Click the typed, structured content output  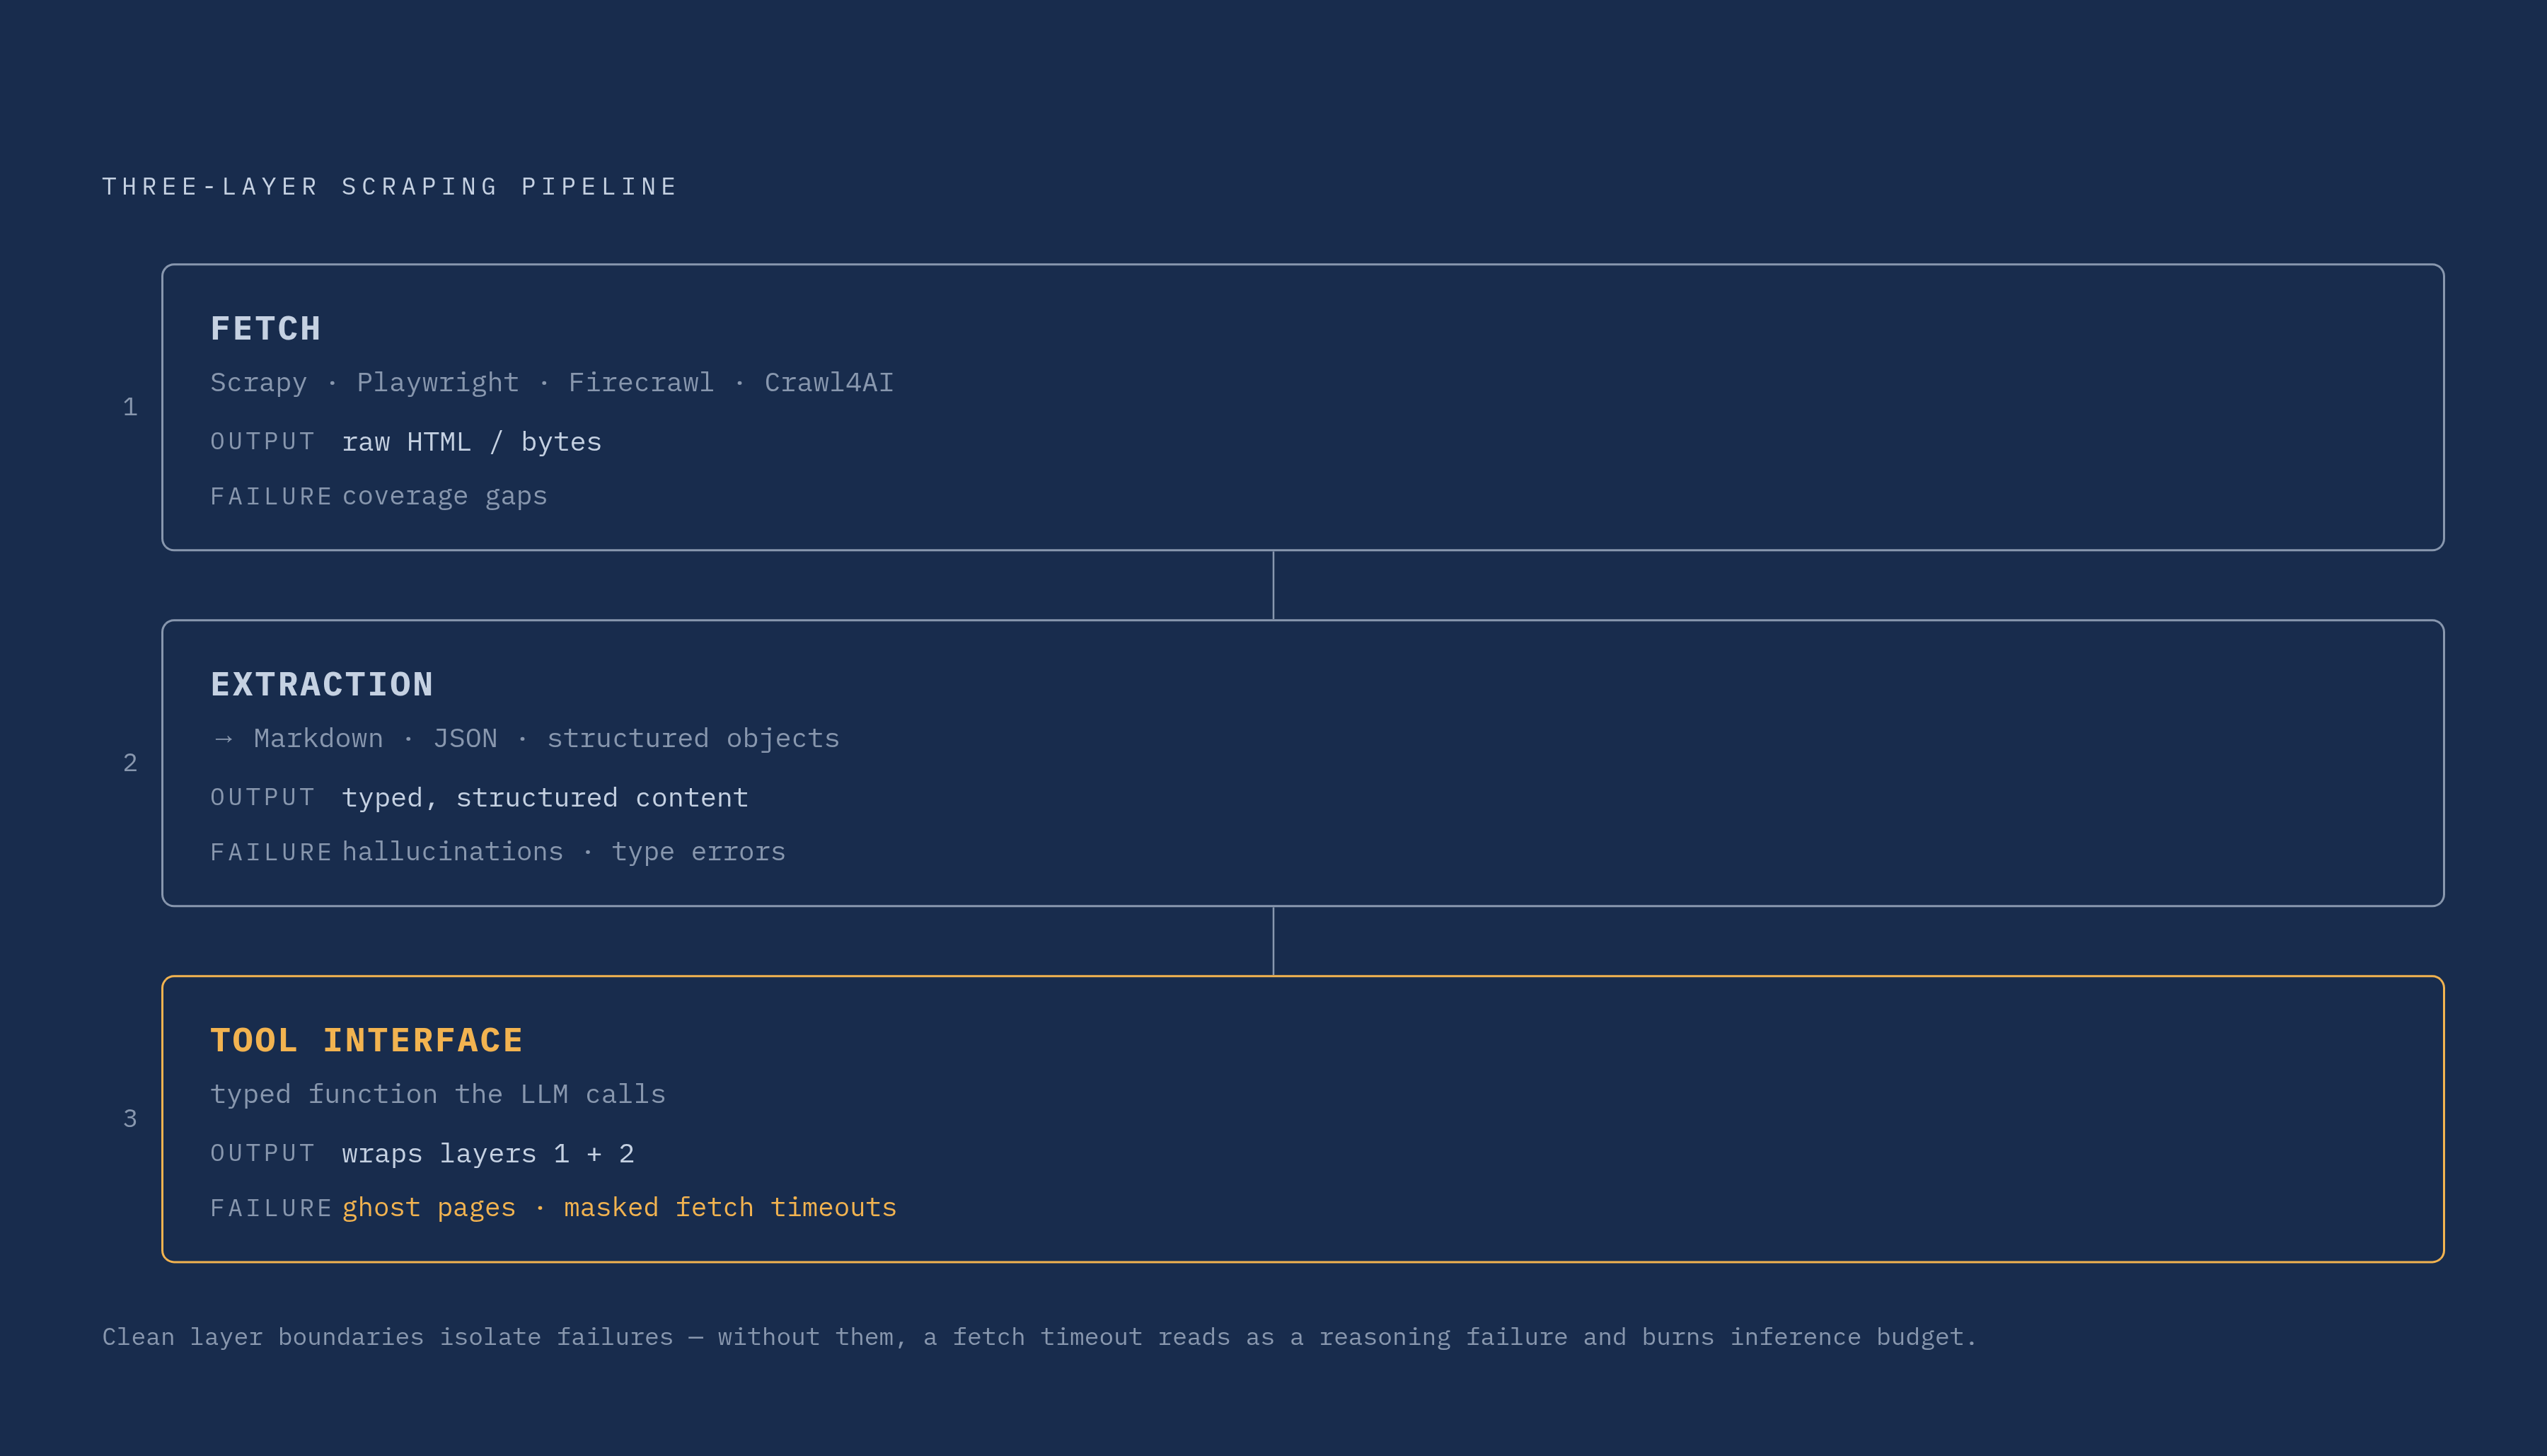coord(545,798)
